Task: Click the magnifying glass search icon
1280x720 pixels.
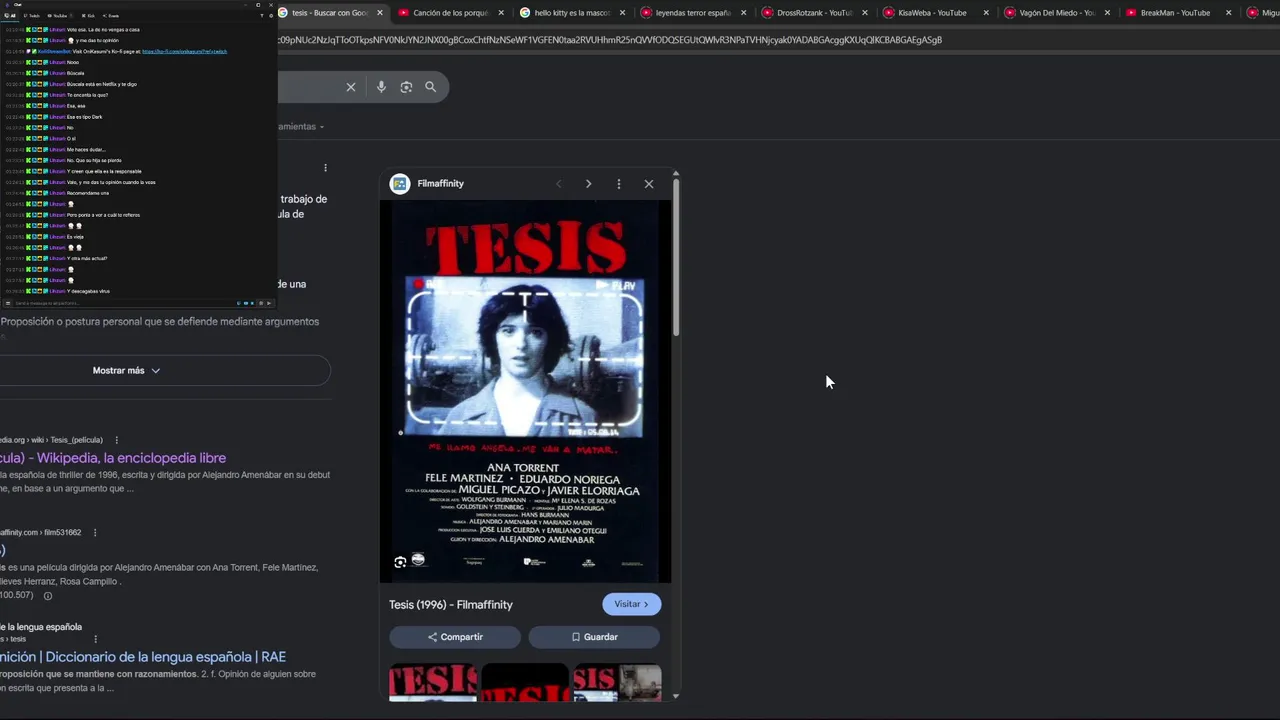Action: pyautogui.click(x=431, y=87)
